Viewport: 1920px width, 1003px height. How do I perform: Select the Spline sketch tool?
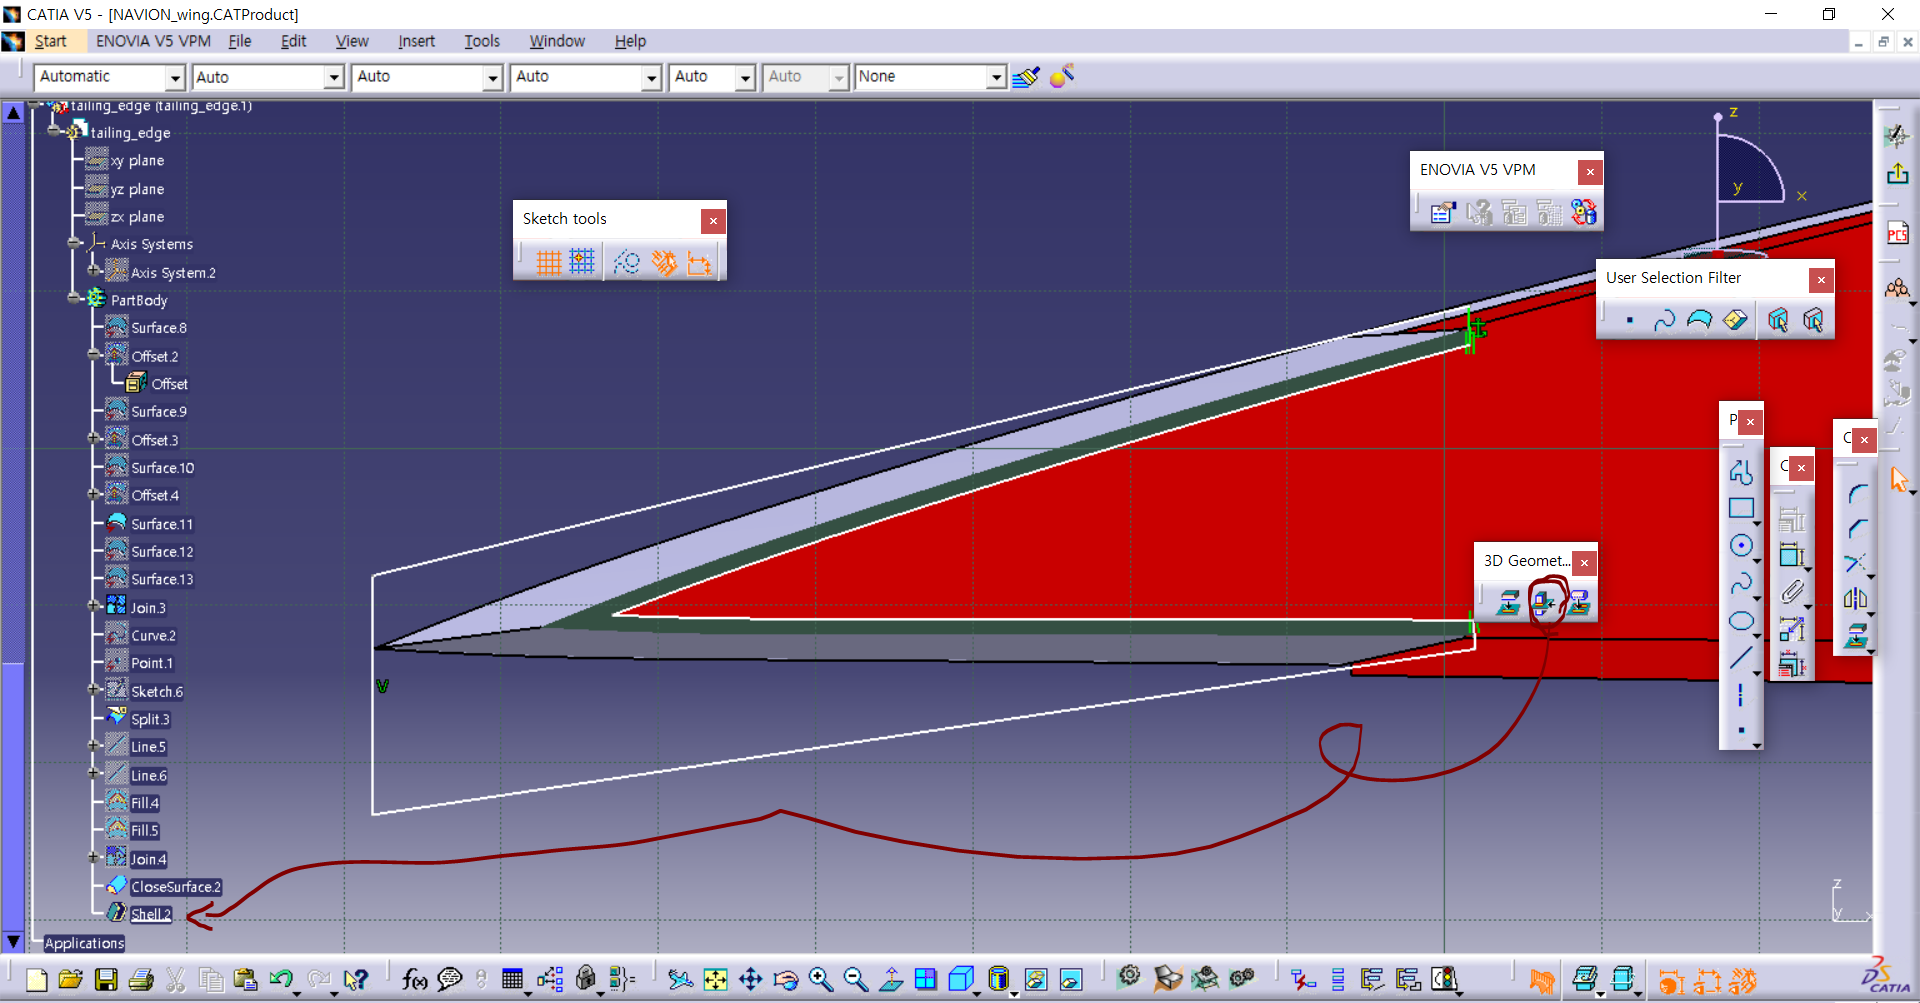coord(1741,583)
